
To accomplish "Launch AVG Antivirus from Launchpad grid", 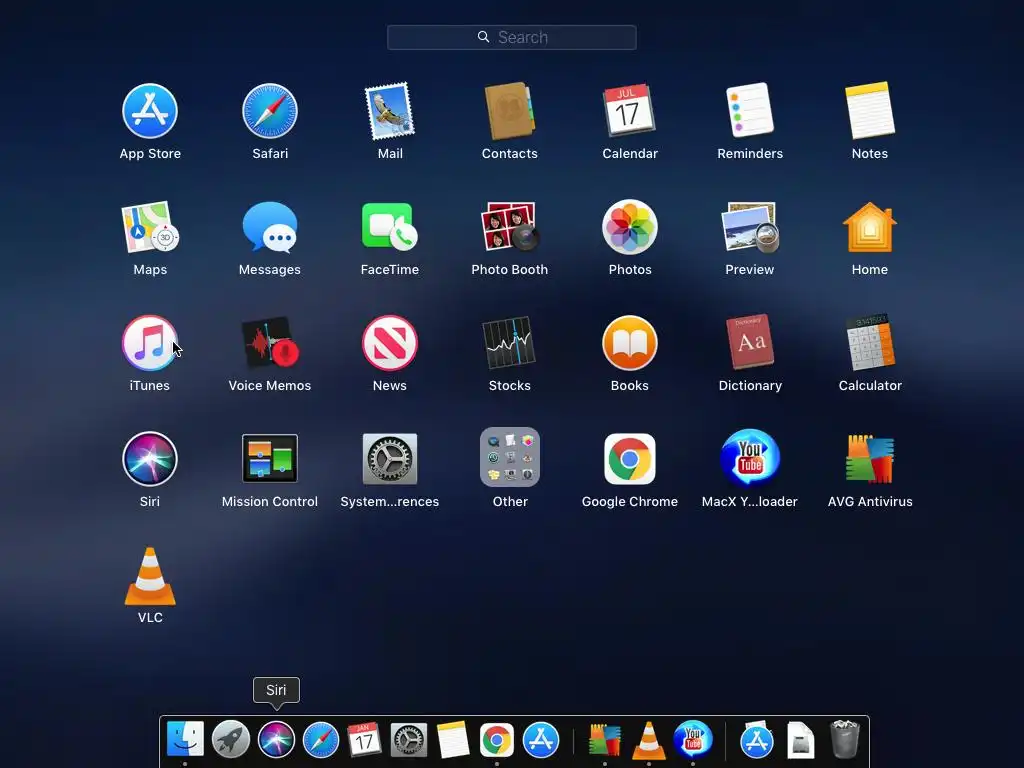I will (869, 459).
